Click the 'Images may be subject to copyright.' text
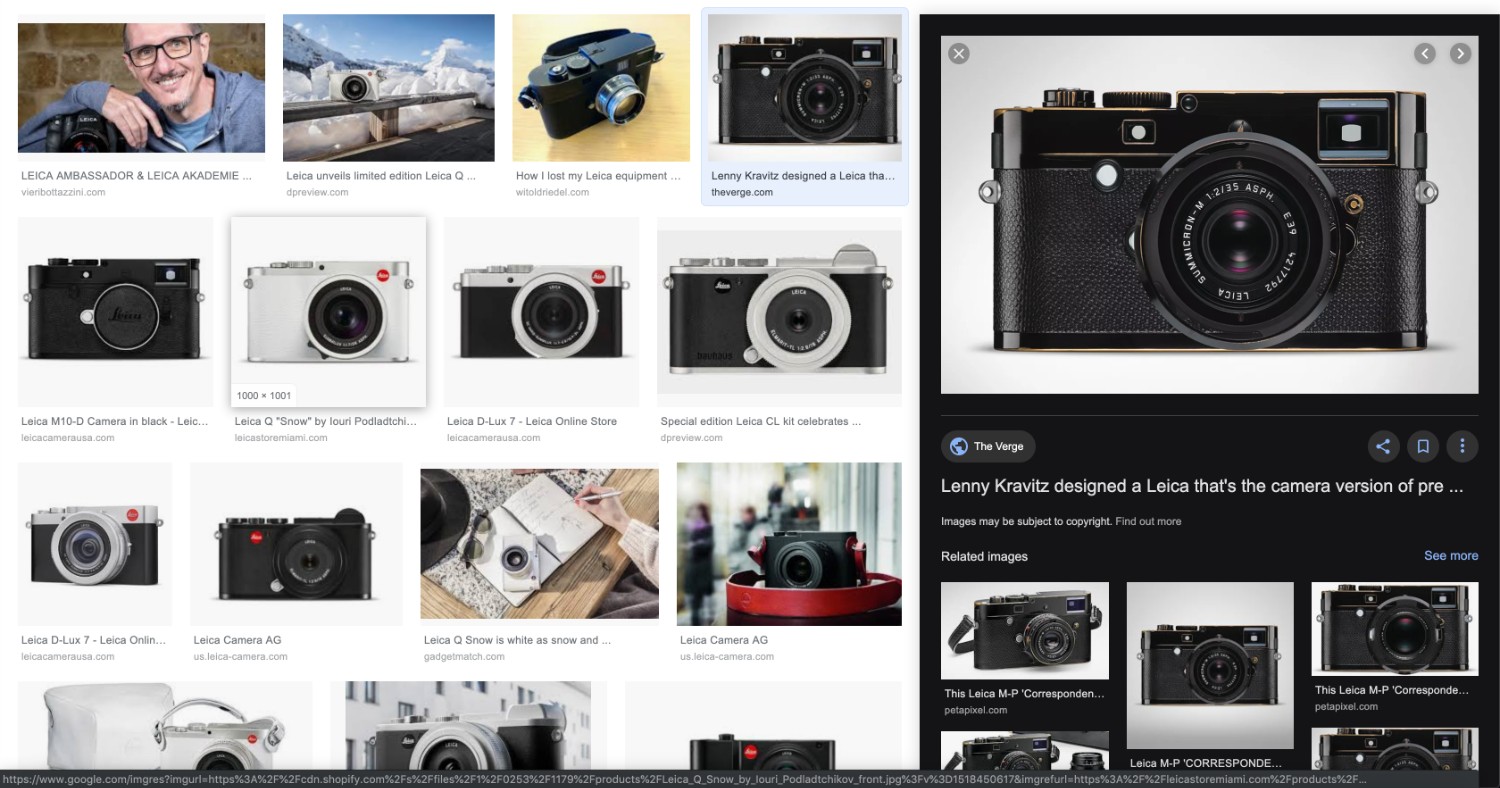Image resolution: width=1500 pixels, height=788 pixels. (x=1026, y=521)
